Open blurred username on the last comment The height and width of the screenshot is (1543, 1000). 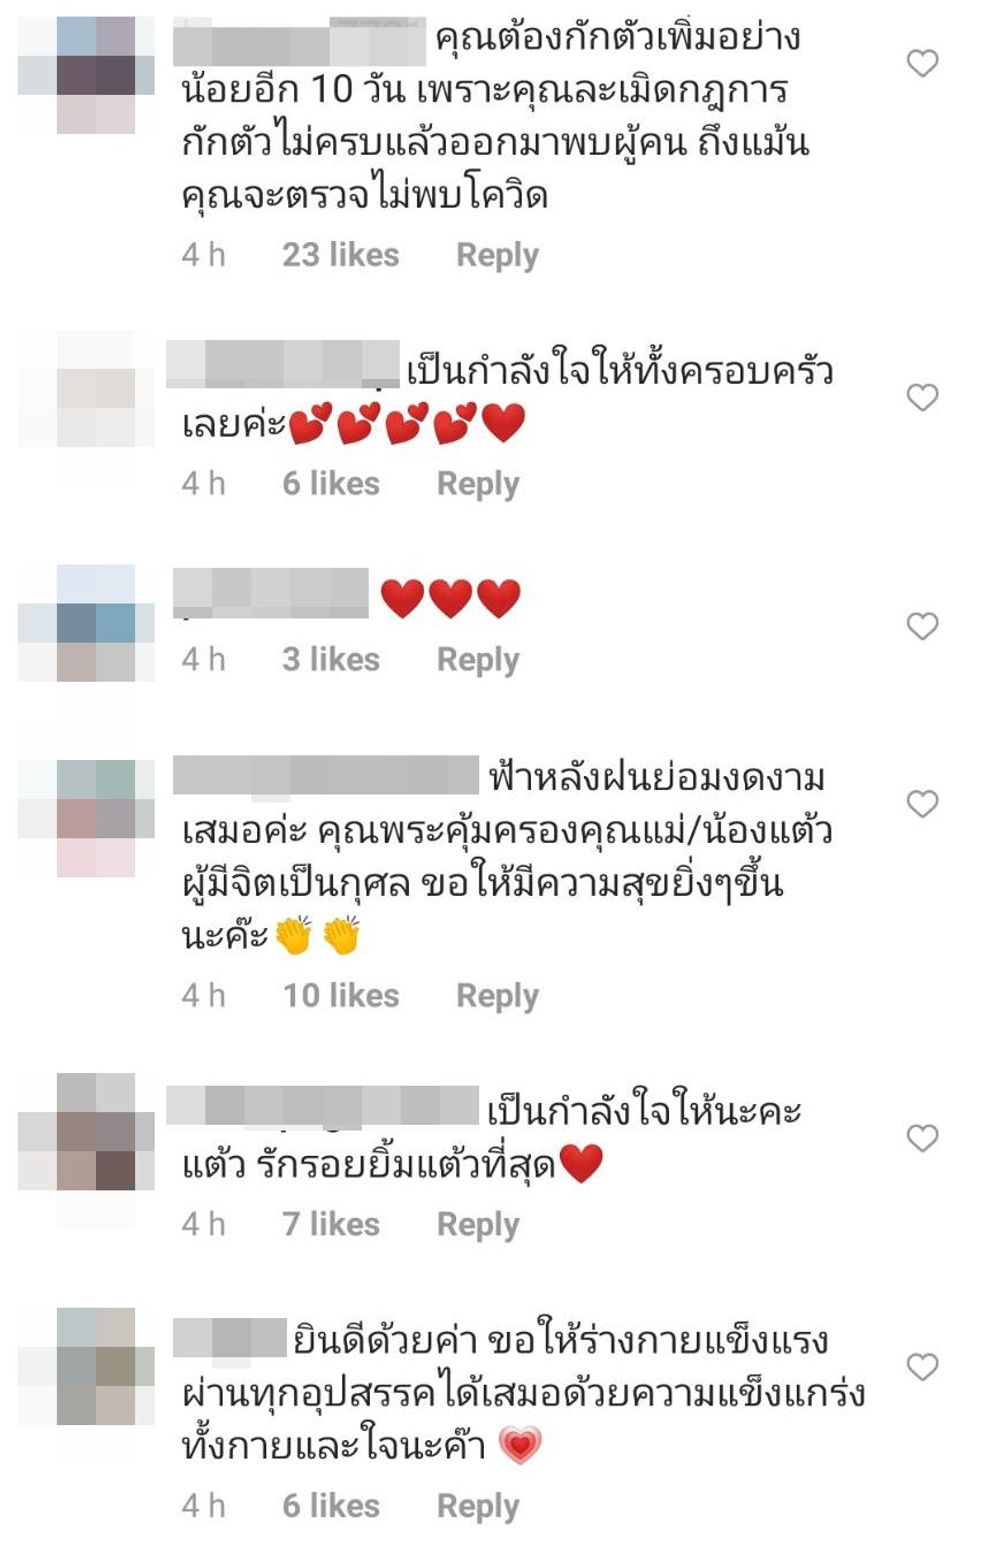pyautogui.click(x=230, y=1338)
